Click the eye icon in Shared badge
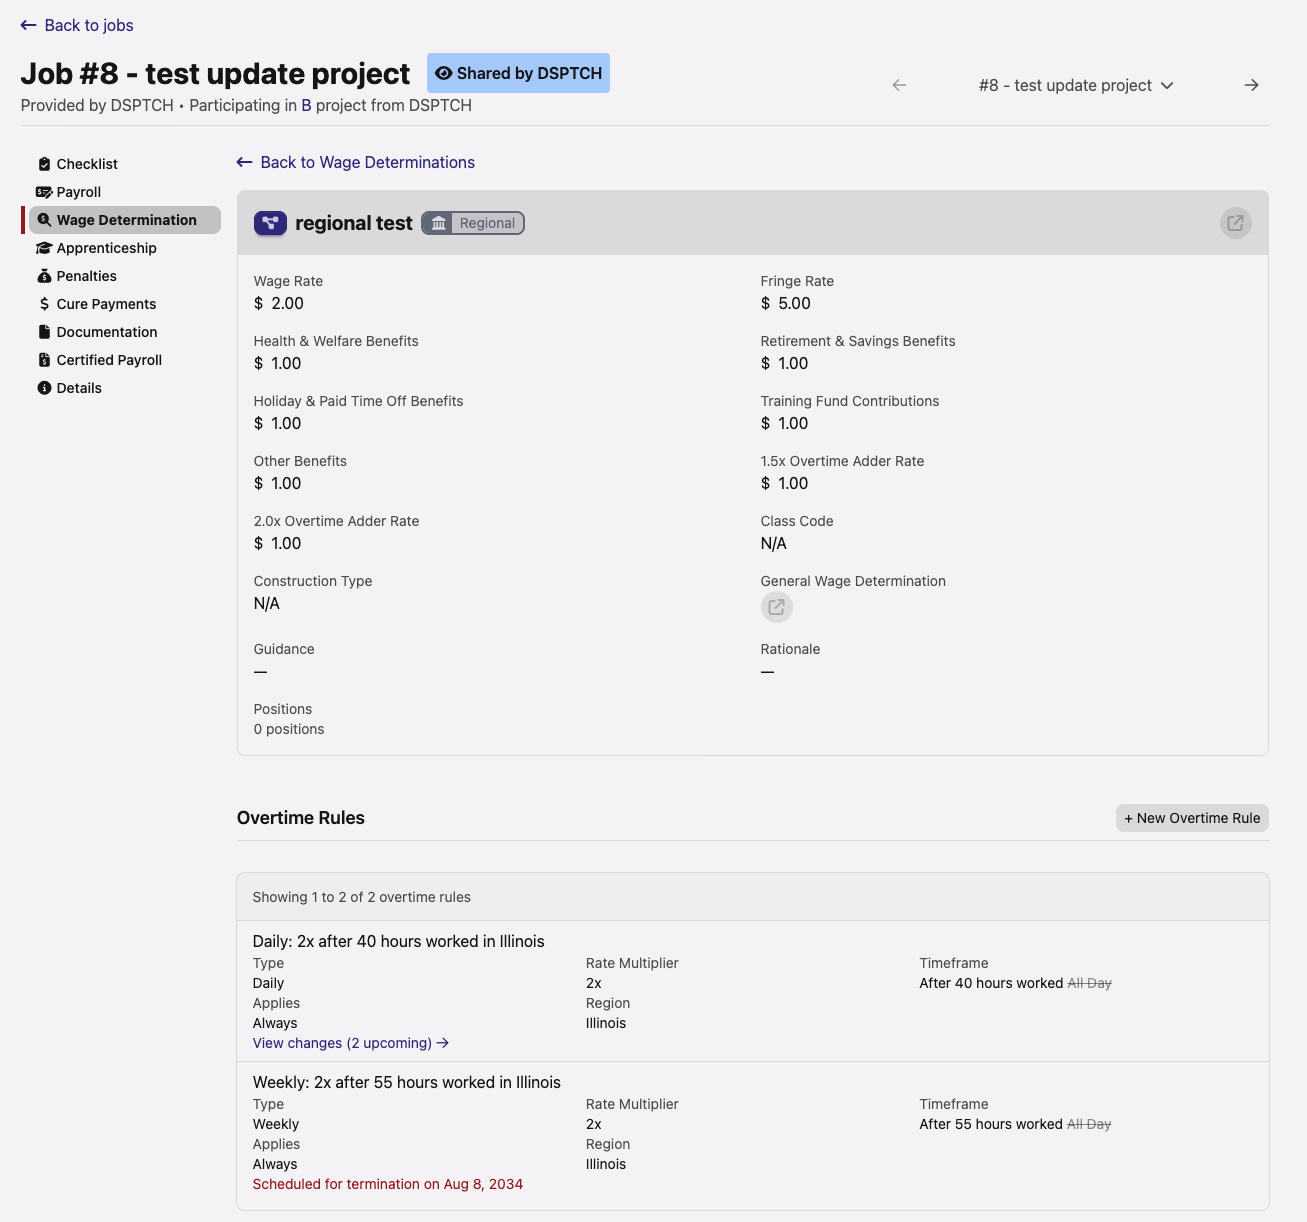The width and height of the screenshot is (1307, 1222). point(443,73)
